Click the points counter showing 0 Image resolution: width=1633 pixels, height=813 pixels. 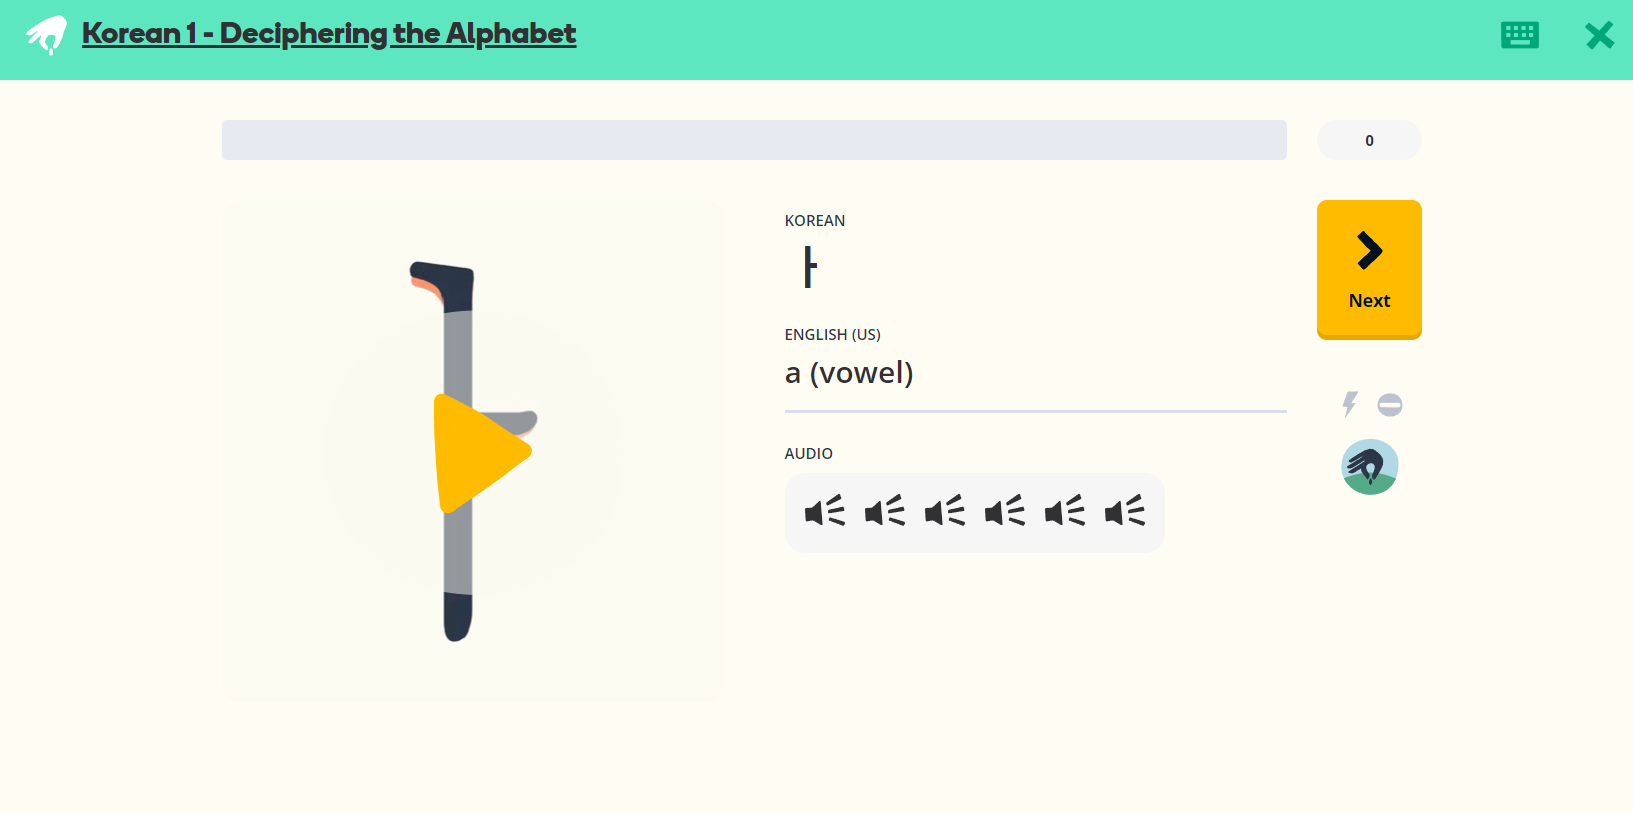[1369, 140]
